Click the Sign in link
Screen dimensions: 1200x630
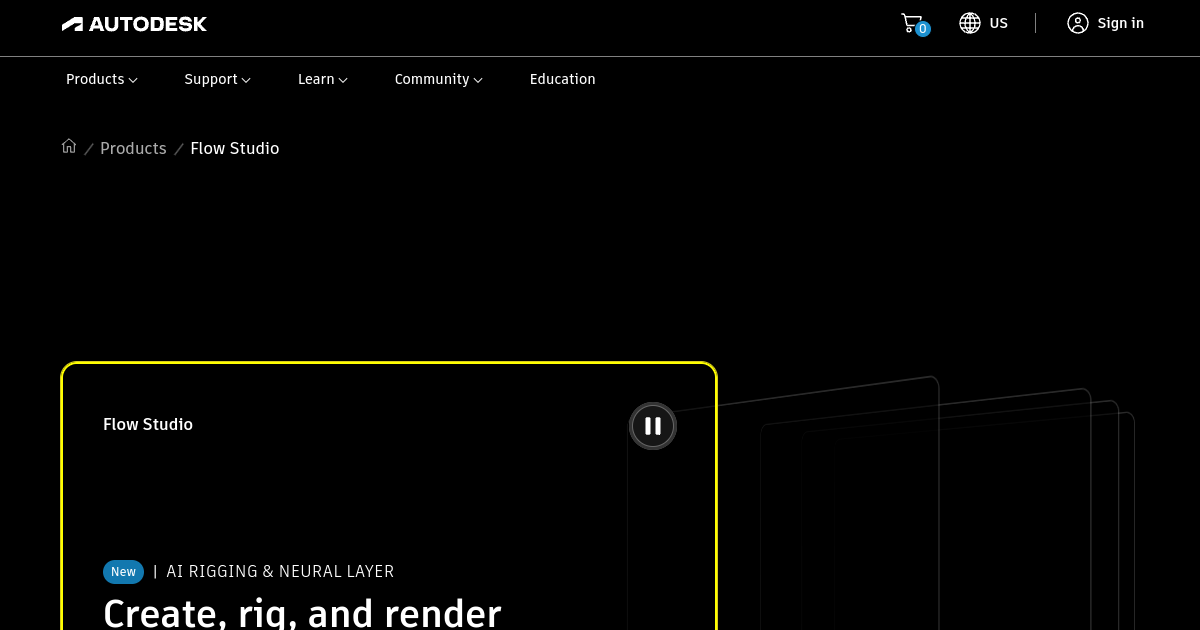point(1120,23)
